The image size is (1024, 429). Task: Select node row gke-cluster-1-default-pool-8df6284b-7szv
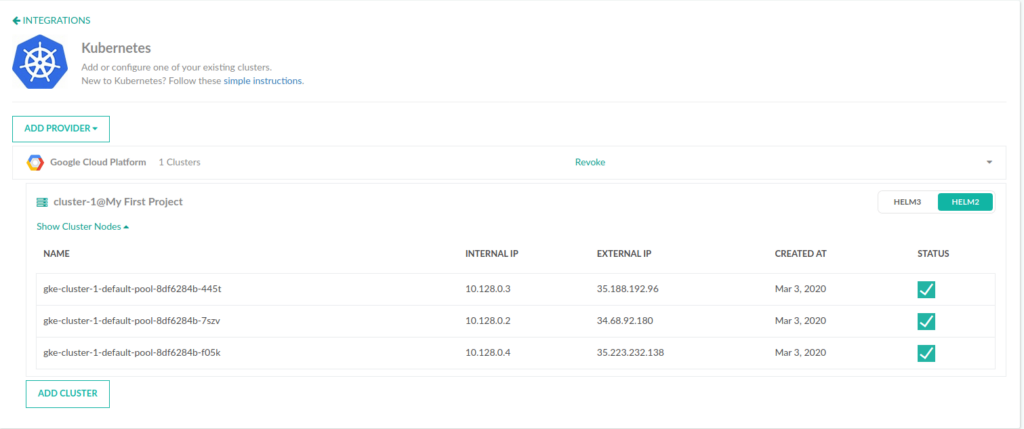coord(132,321)
